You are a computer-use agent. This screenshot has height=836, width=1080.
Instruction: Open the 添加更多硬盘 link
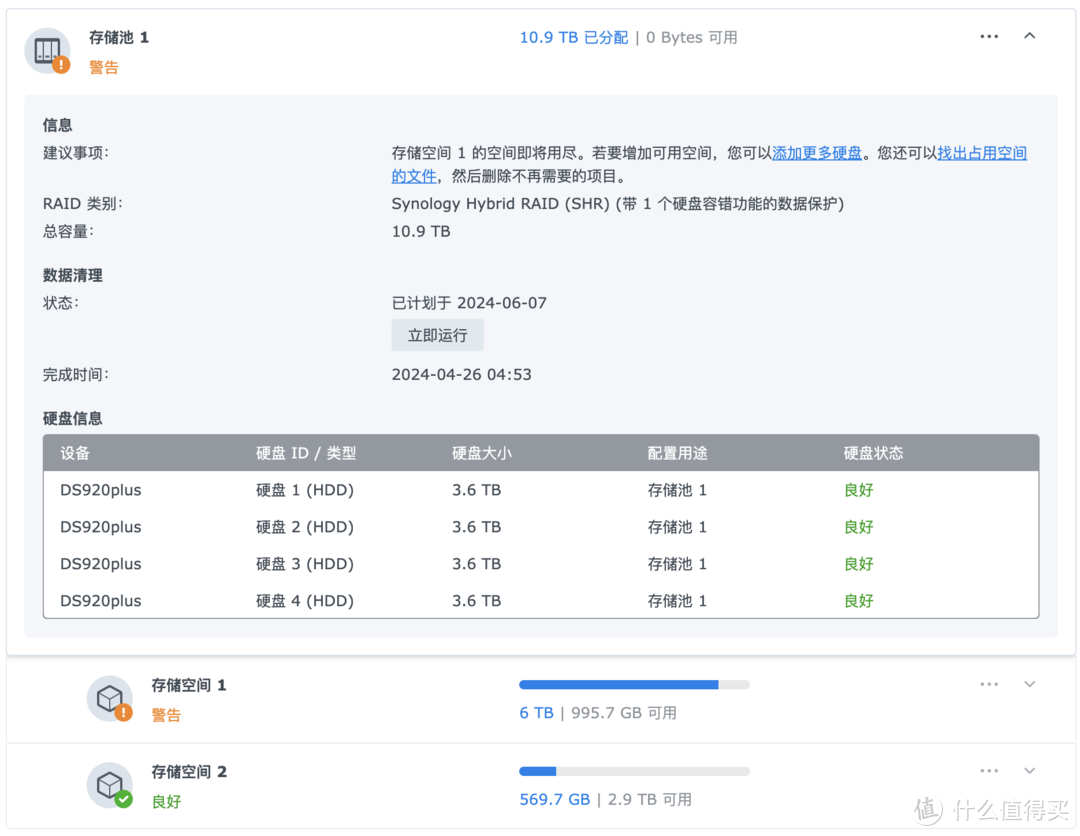point(817,152)
